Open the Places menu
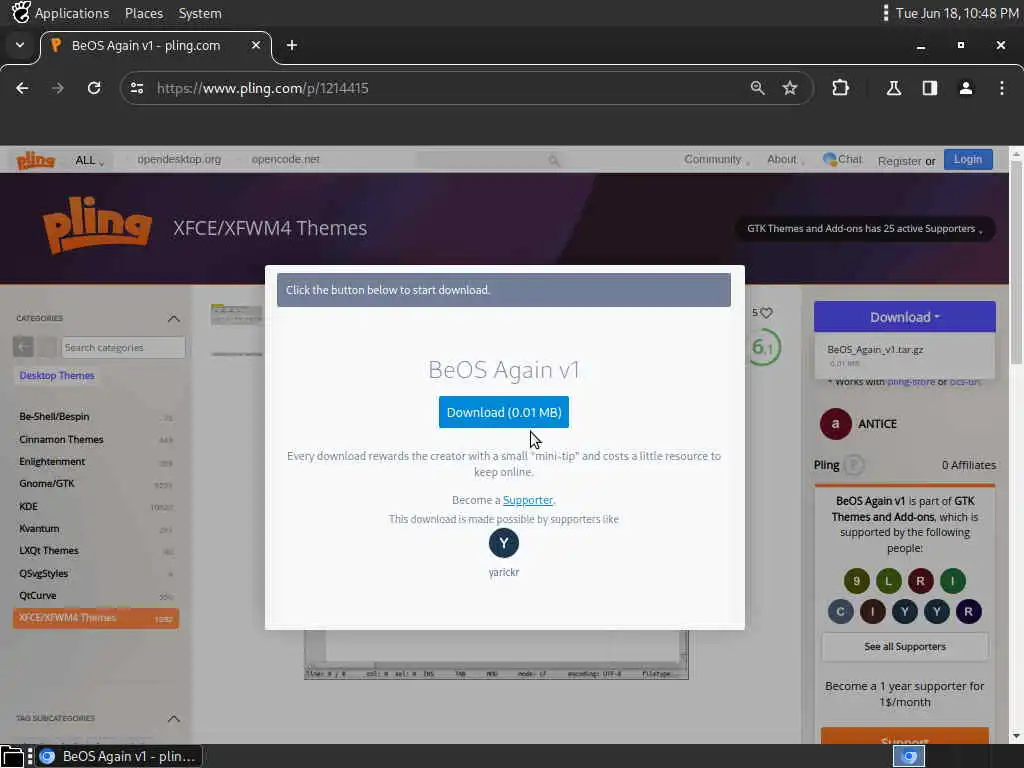1024x768 pixels. pyautogui.click(x=144, y=13)
